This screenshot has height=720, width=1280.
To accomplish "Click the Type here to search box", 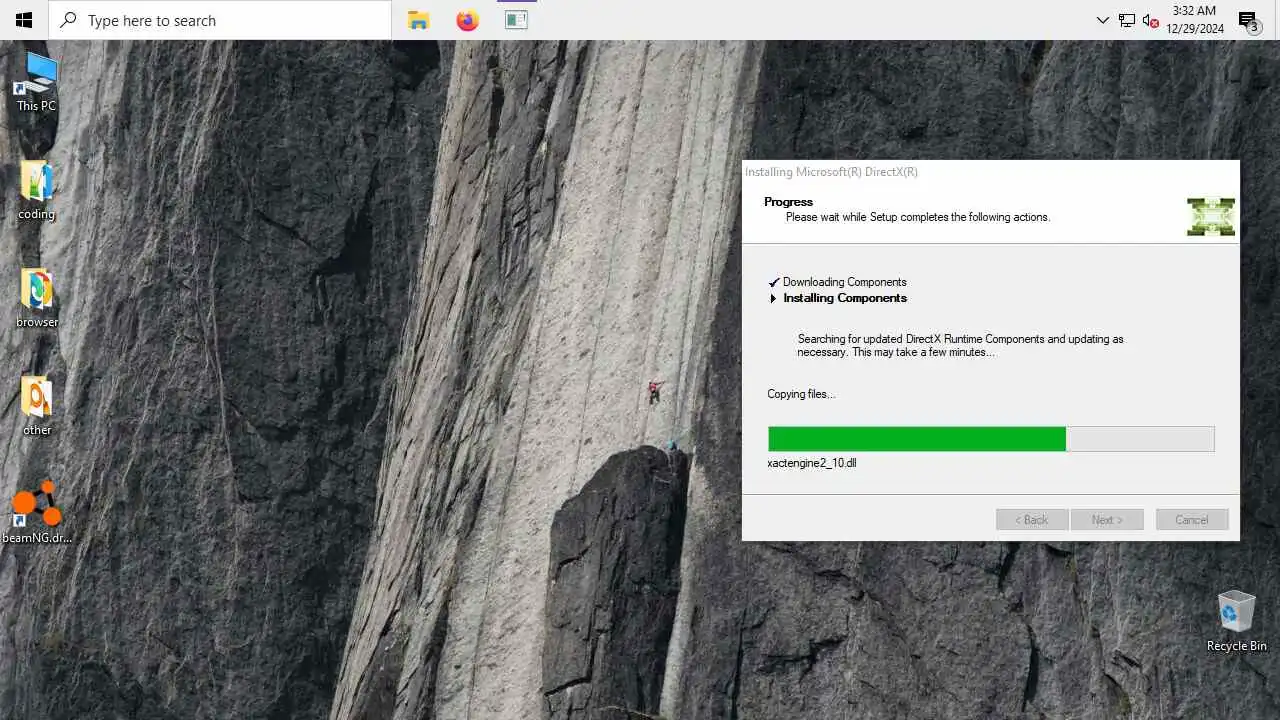I will tap(220, 20).
